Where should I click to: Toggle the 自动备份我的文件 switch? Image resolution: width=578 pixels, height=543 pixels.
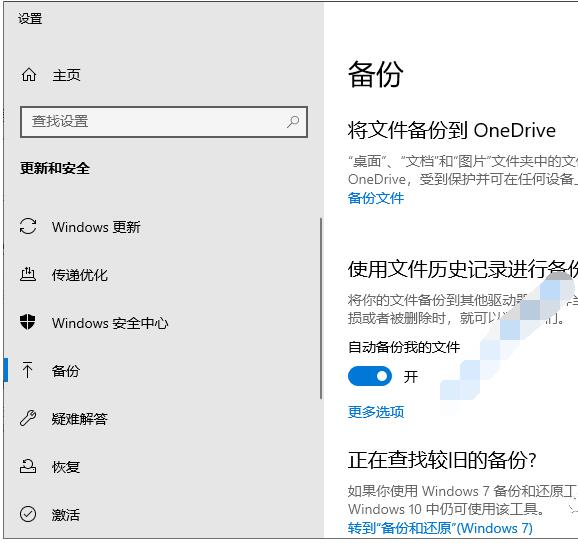[x=370, y=376]
